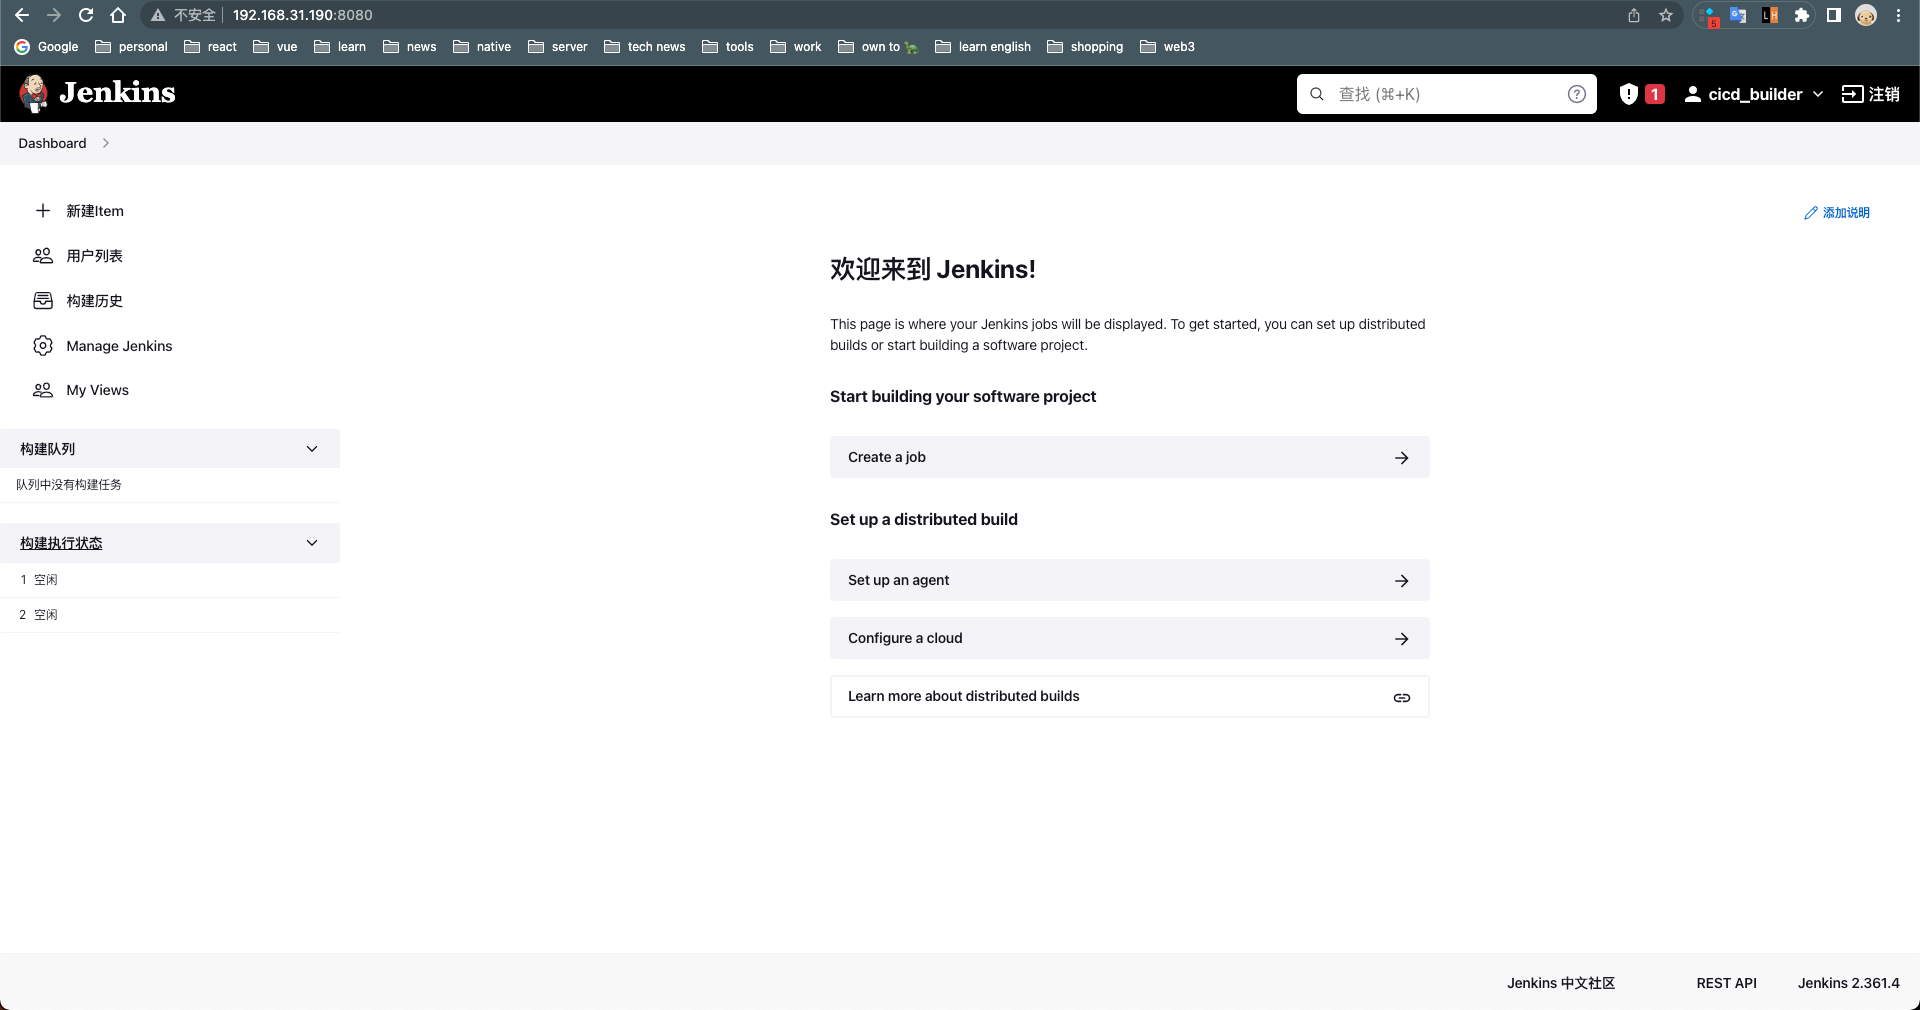The image size is (1920, 1010).
Task: Click Configure a cloud
Action: (x=1129, y=638)
